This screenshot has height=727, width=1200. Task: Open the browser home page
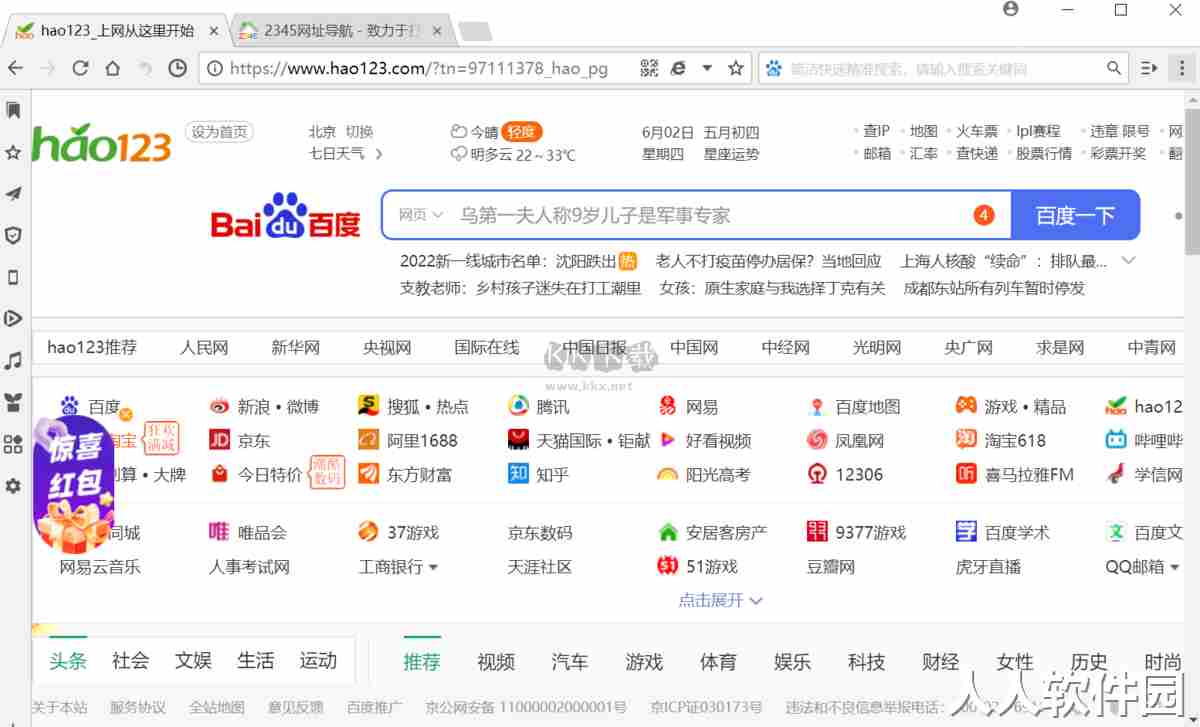click(x=113, y=68)
